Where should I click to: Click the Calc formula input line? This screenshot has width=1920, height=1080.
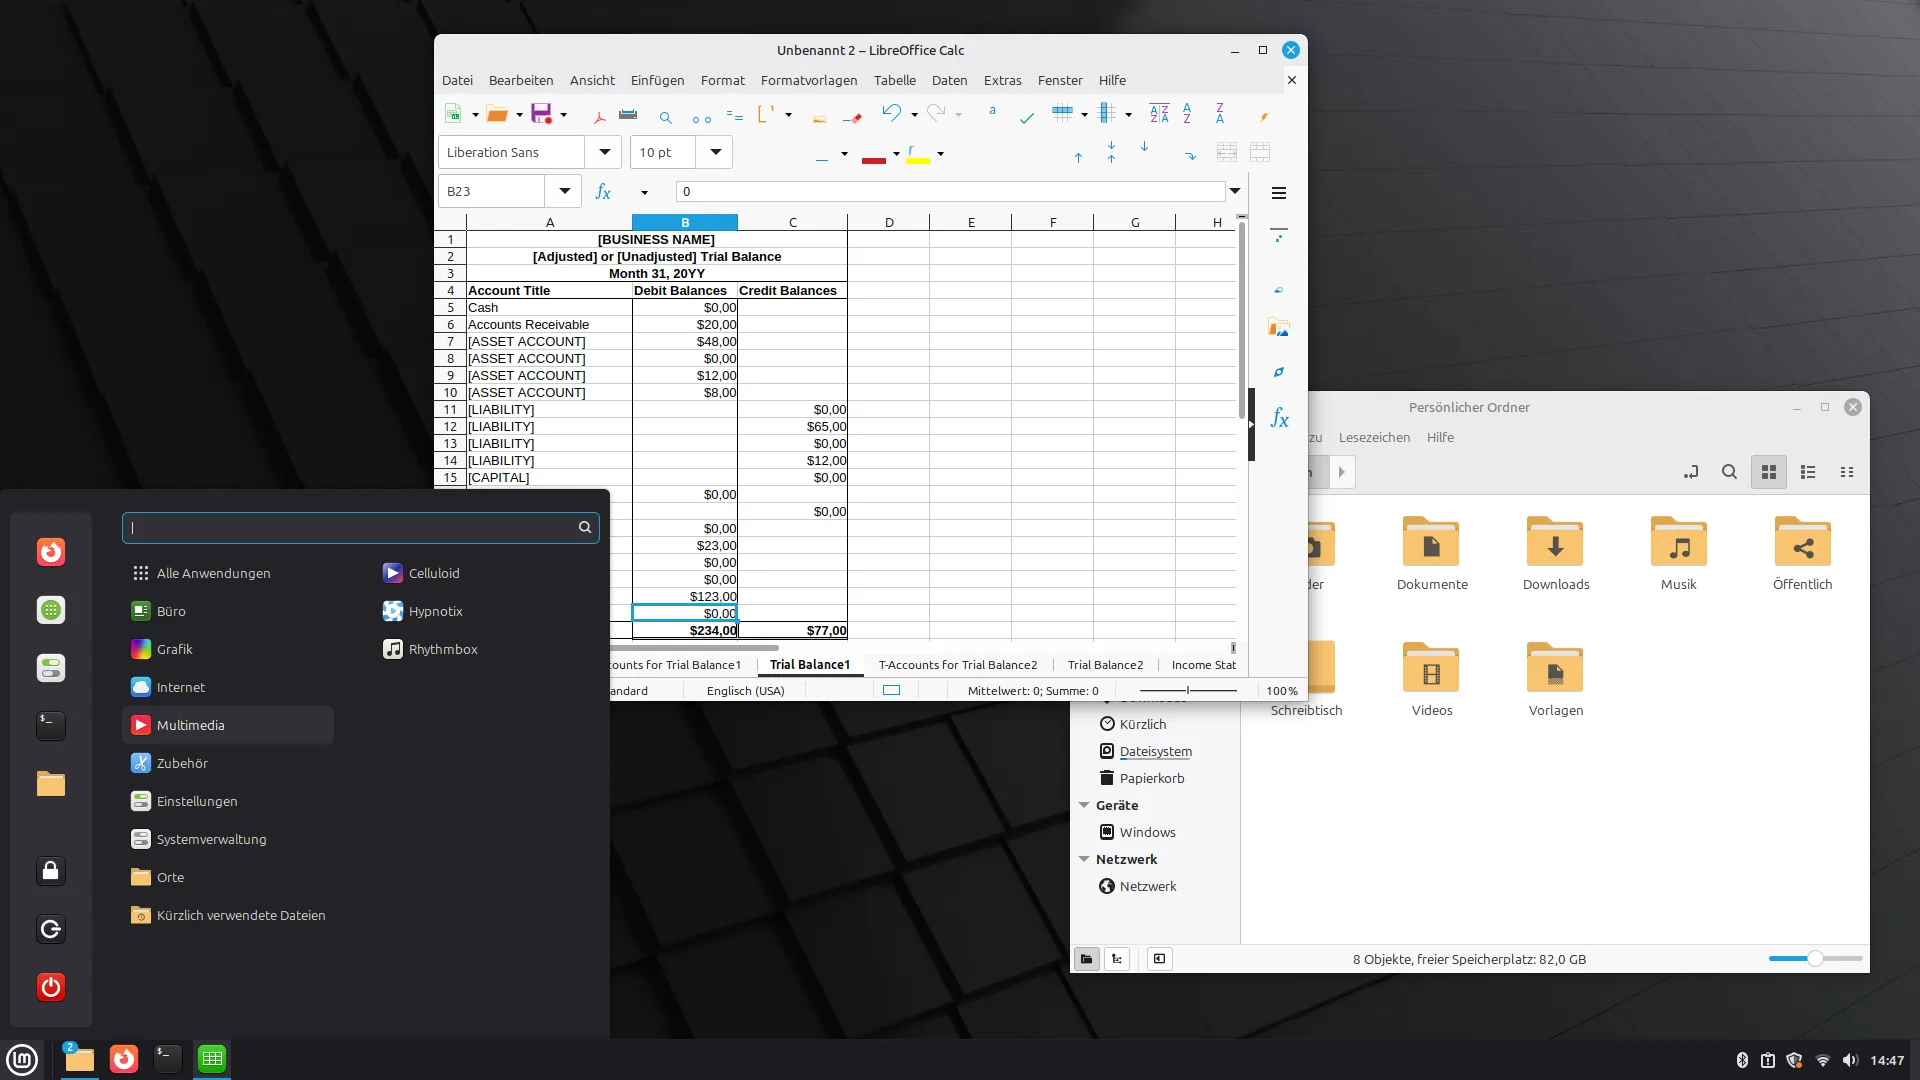950,191
